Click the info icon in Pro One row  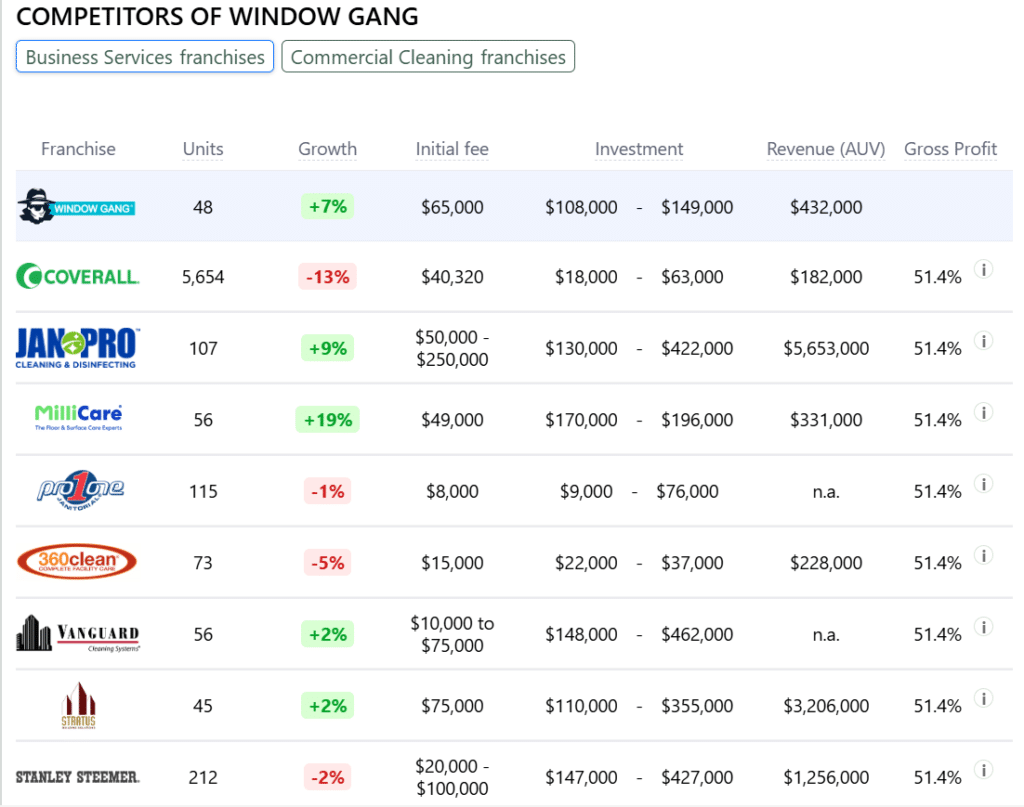coord(984,484)
